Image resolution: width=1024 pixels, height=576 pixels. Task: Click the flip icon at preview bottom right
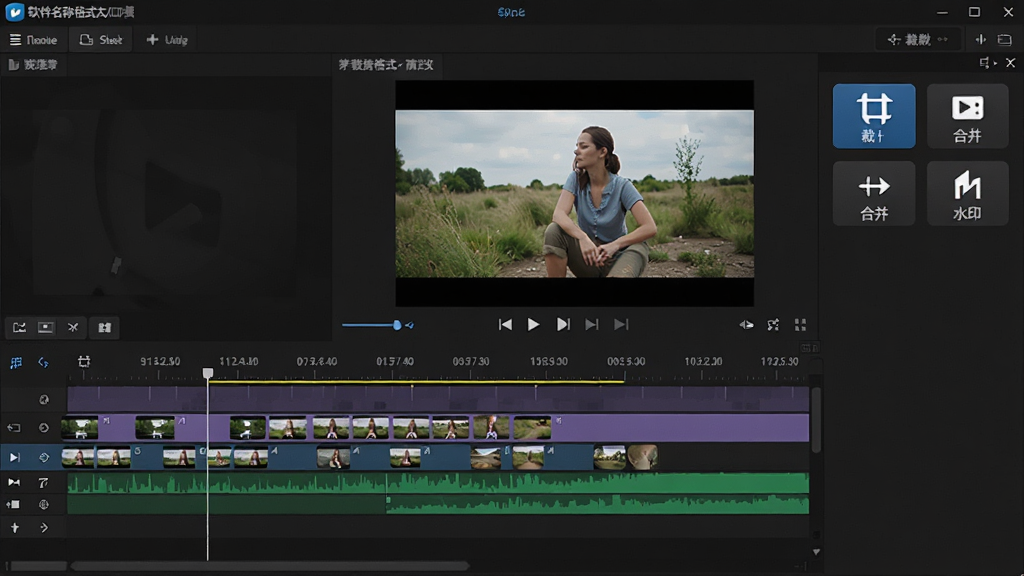(x=746, y=325)
